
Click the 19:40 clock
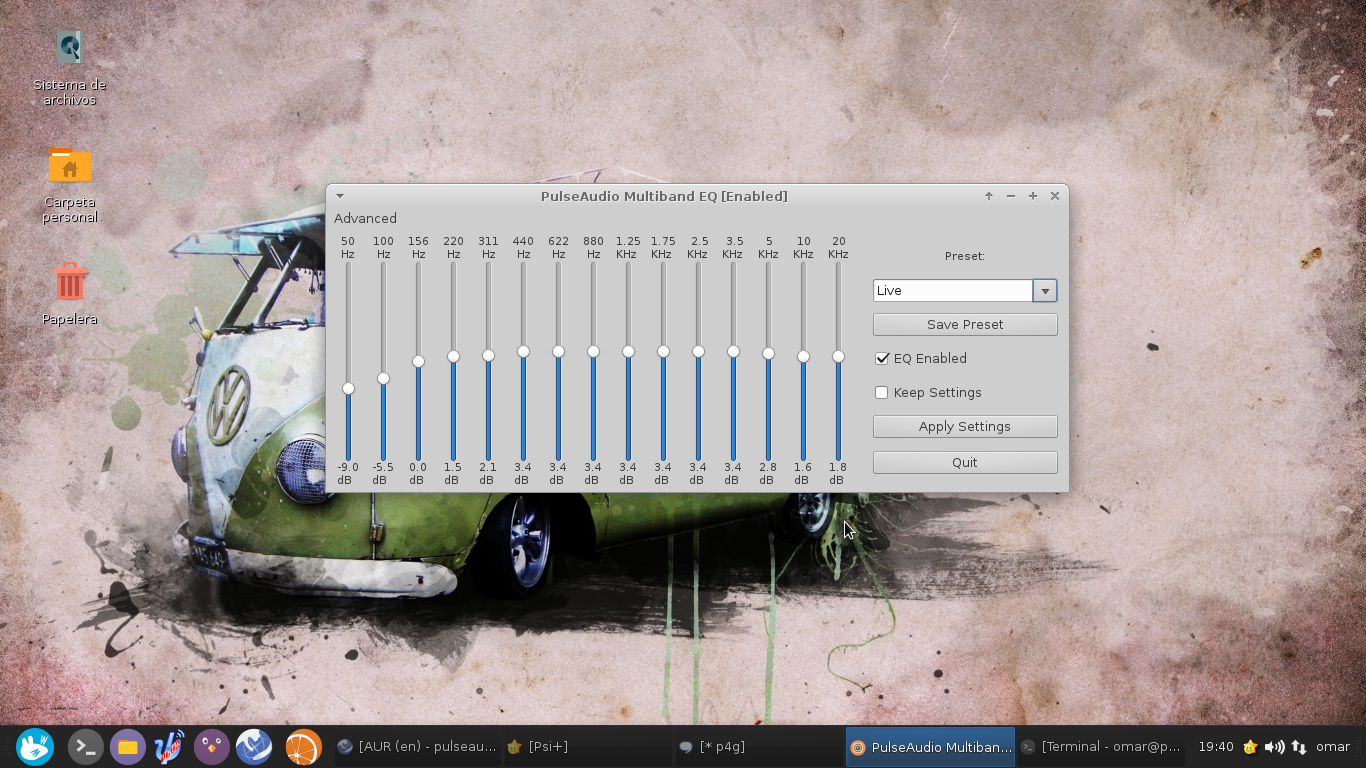pyautogui.click(x=1215, y=747)
